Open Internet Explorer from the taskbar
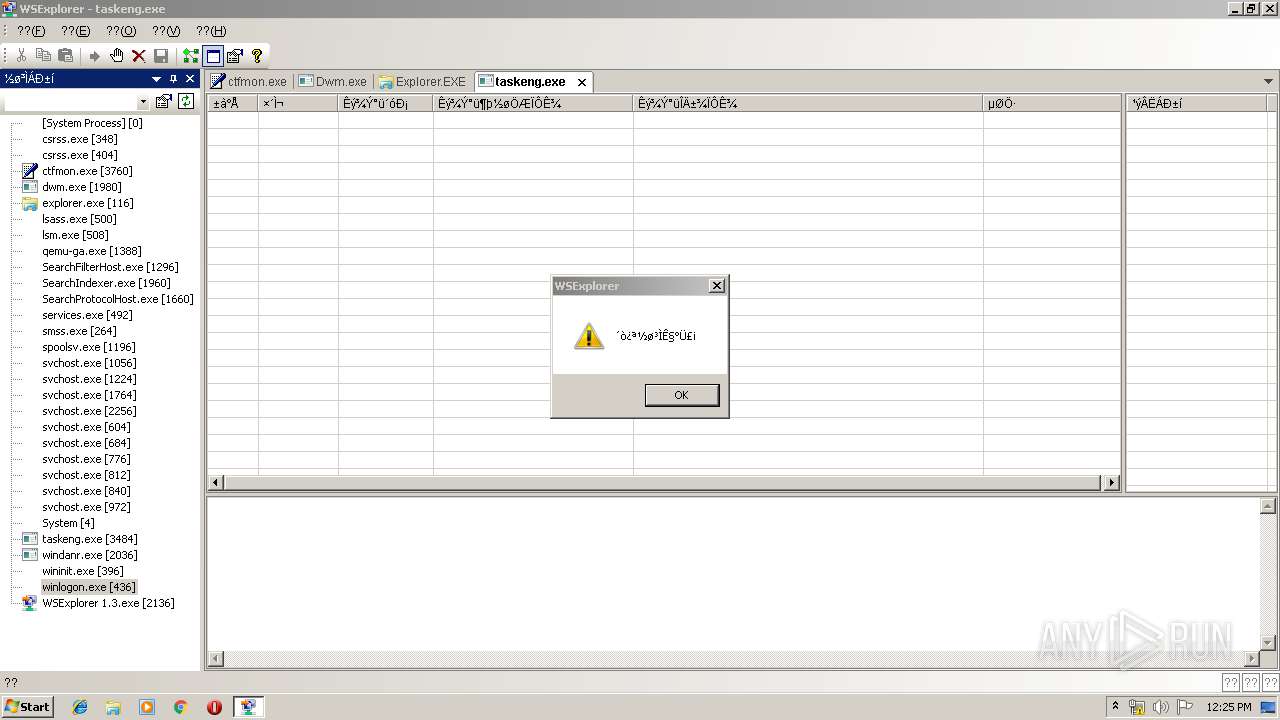Screen dimensions: 1280x720 pyautogui.click(x=80, y=707)
